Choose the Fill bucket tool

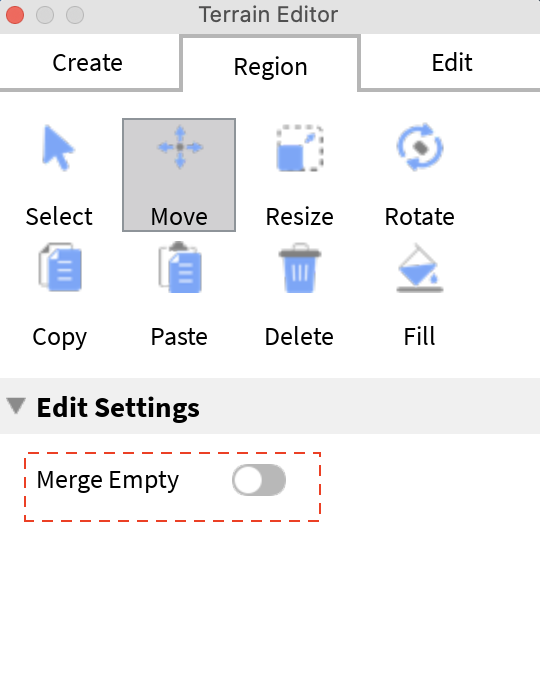click(x=420, y=268)
